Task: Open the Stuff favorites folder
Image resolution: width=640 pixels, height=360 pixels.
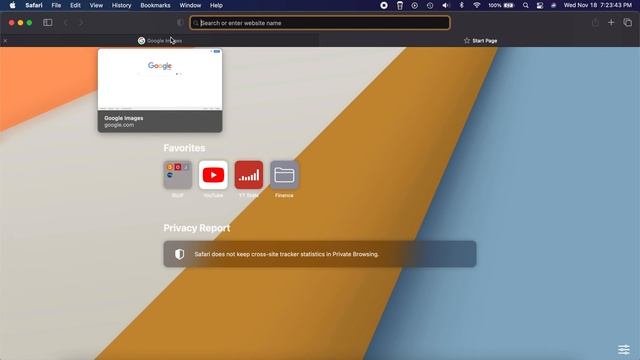Action: [178, 175]
